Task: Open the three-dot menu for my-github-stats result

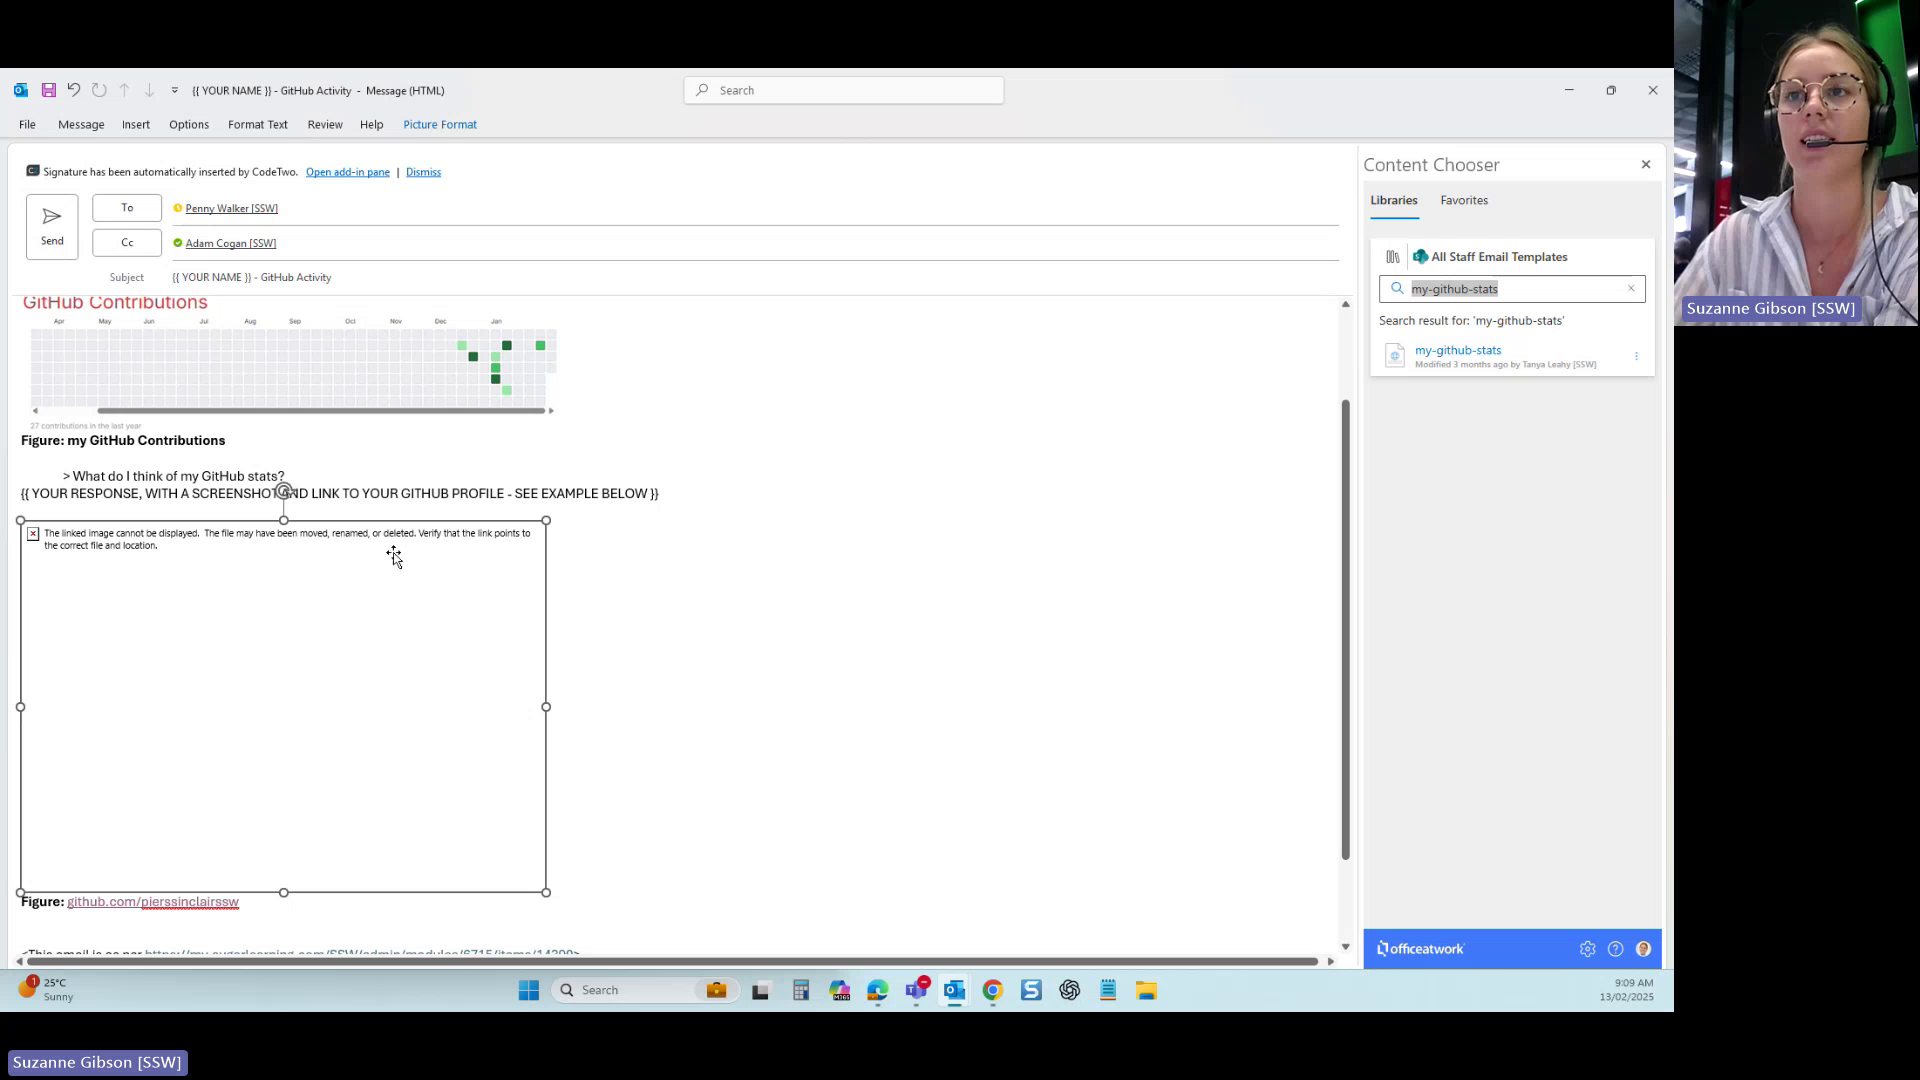Action: pos(1637,356)
